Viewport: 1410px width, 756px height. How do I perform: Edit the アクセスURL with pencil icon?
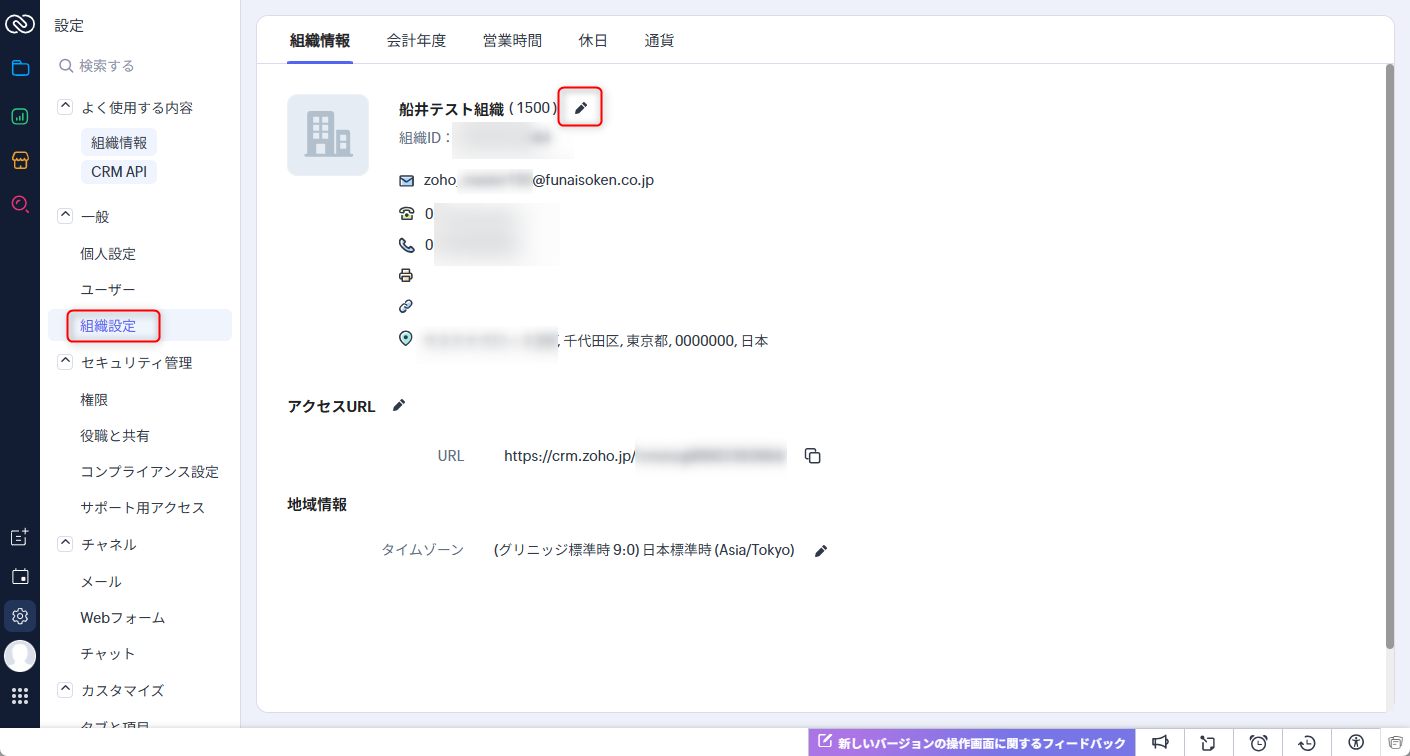(399, 405)
